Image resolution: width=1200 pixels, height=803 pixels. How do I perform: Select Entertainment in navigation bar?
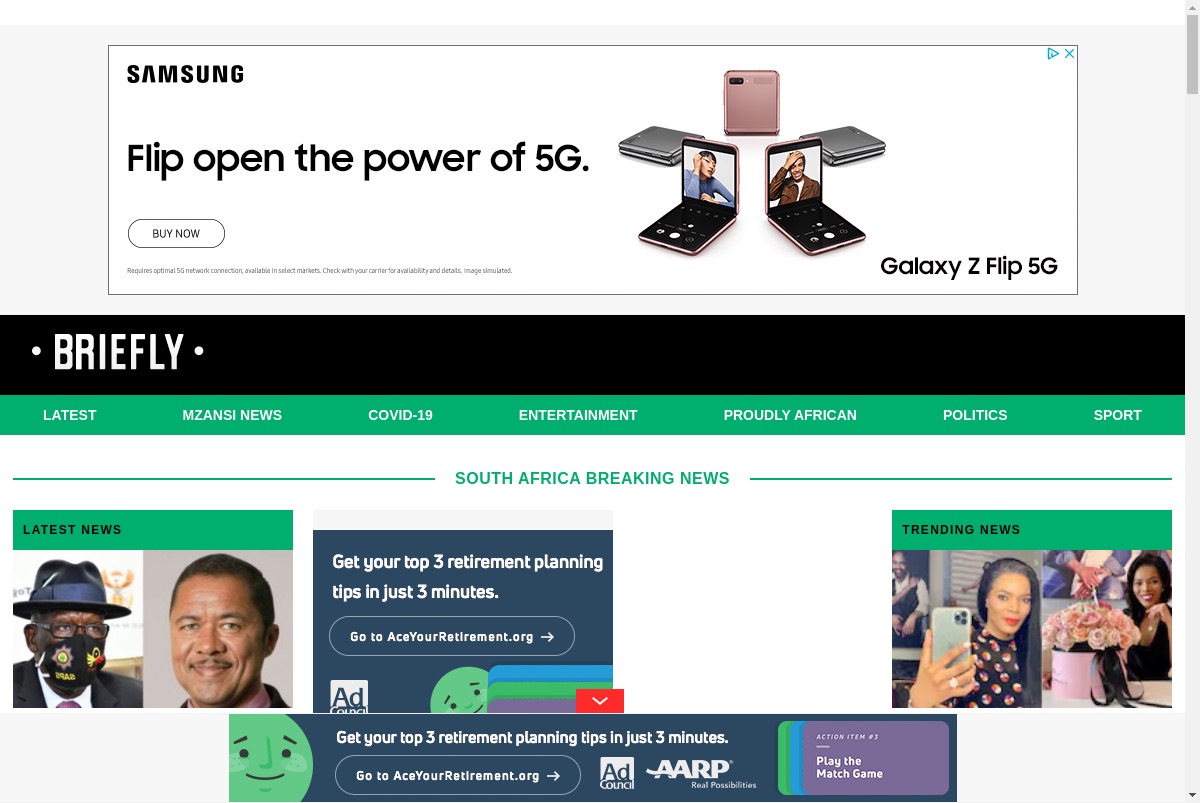[x=578, y=415]
